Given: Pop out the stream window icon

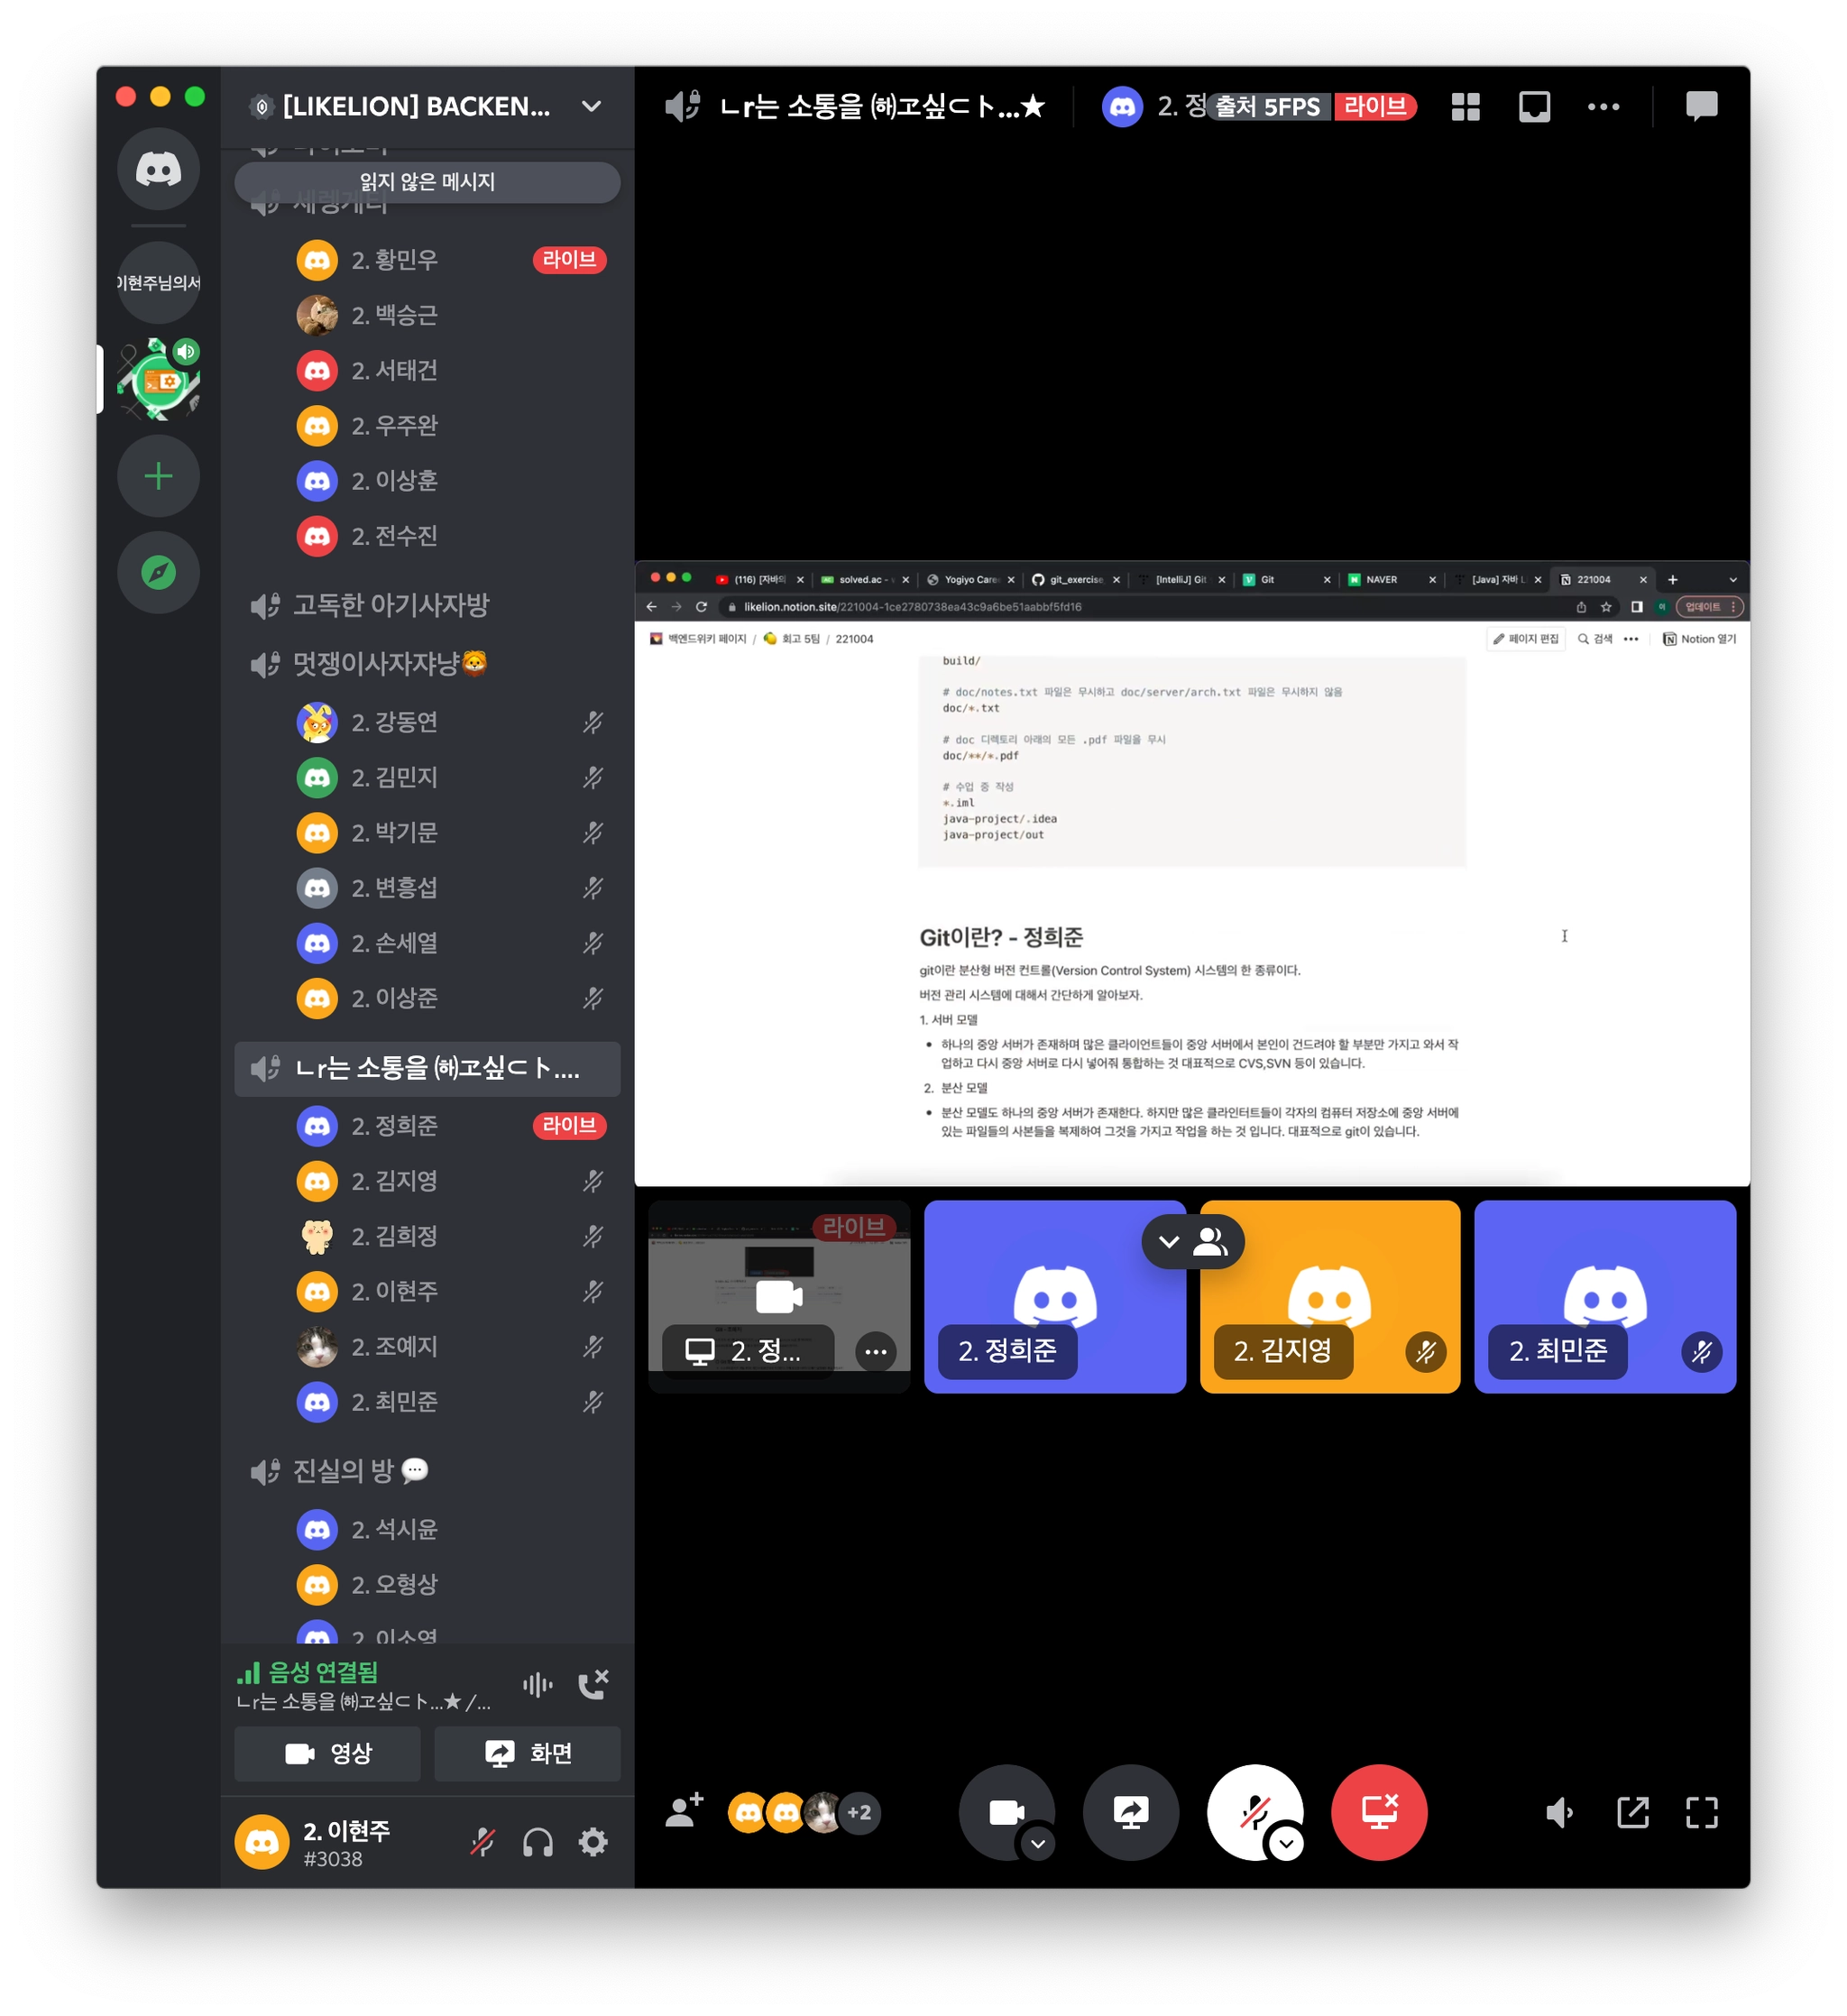Looking at the screenshot, I should tap(1632, 1812).
